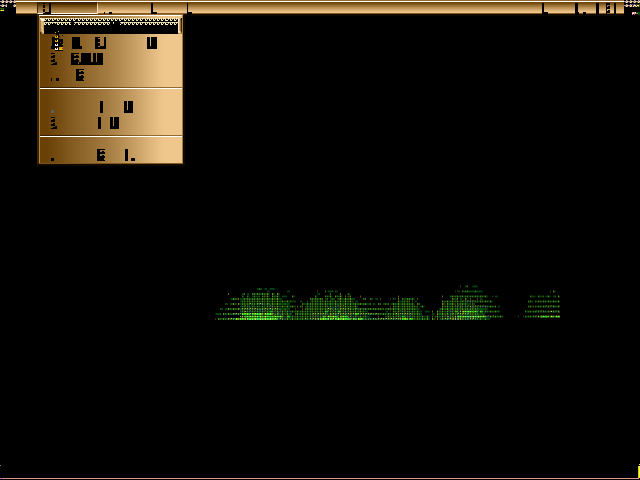Click the yellow icon beside the first dropdown entry
The height and width of the screenshot is (480, 640).
56,43
